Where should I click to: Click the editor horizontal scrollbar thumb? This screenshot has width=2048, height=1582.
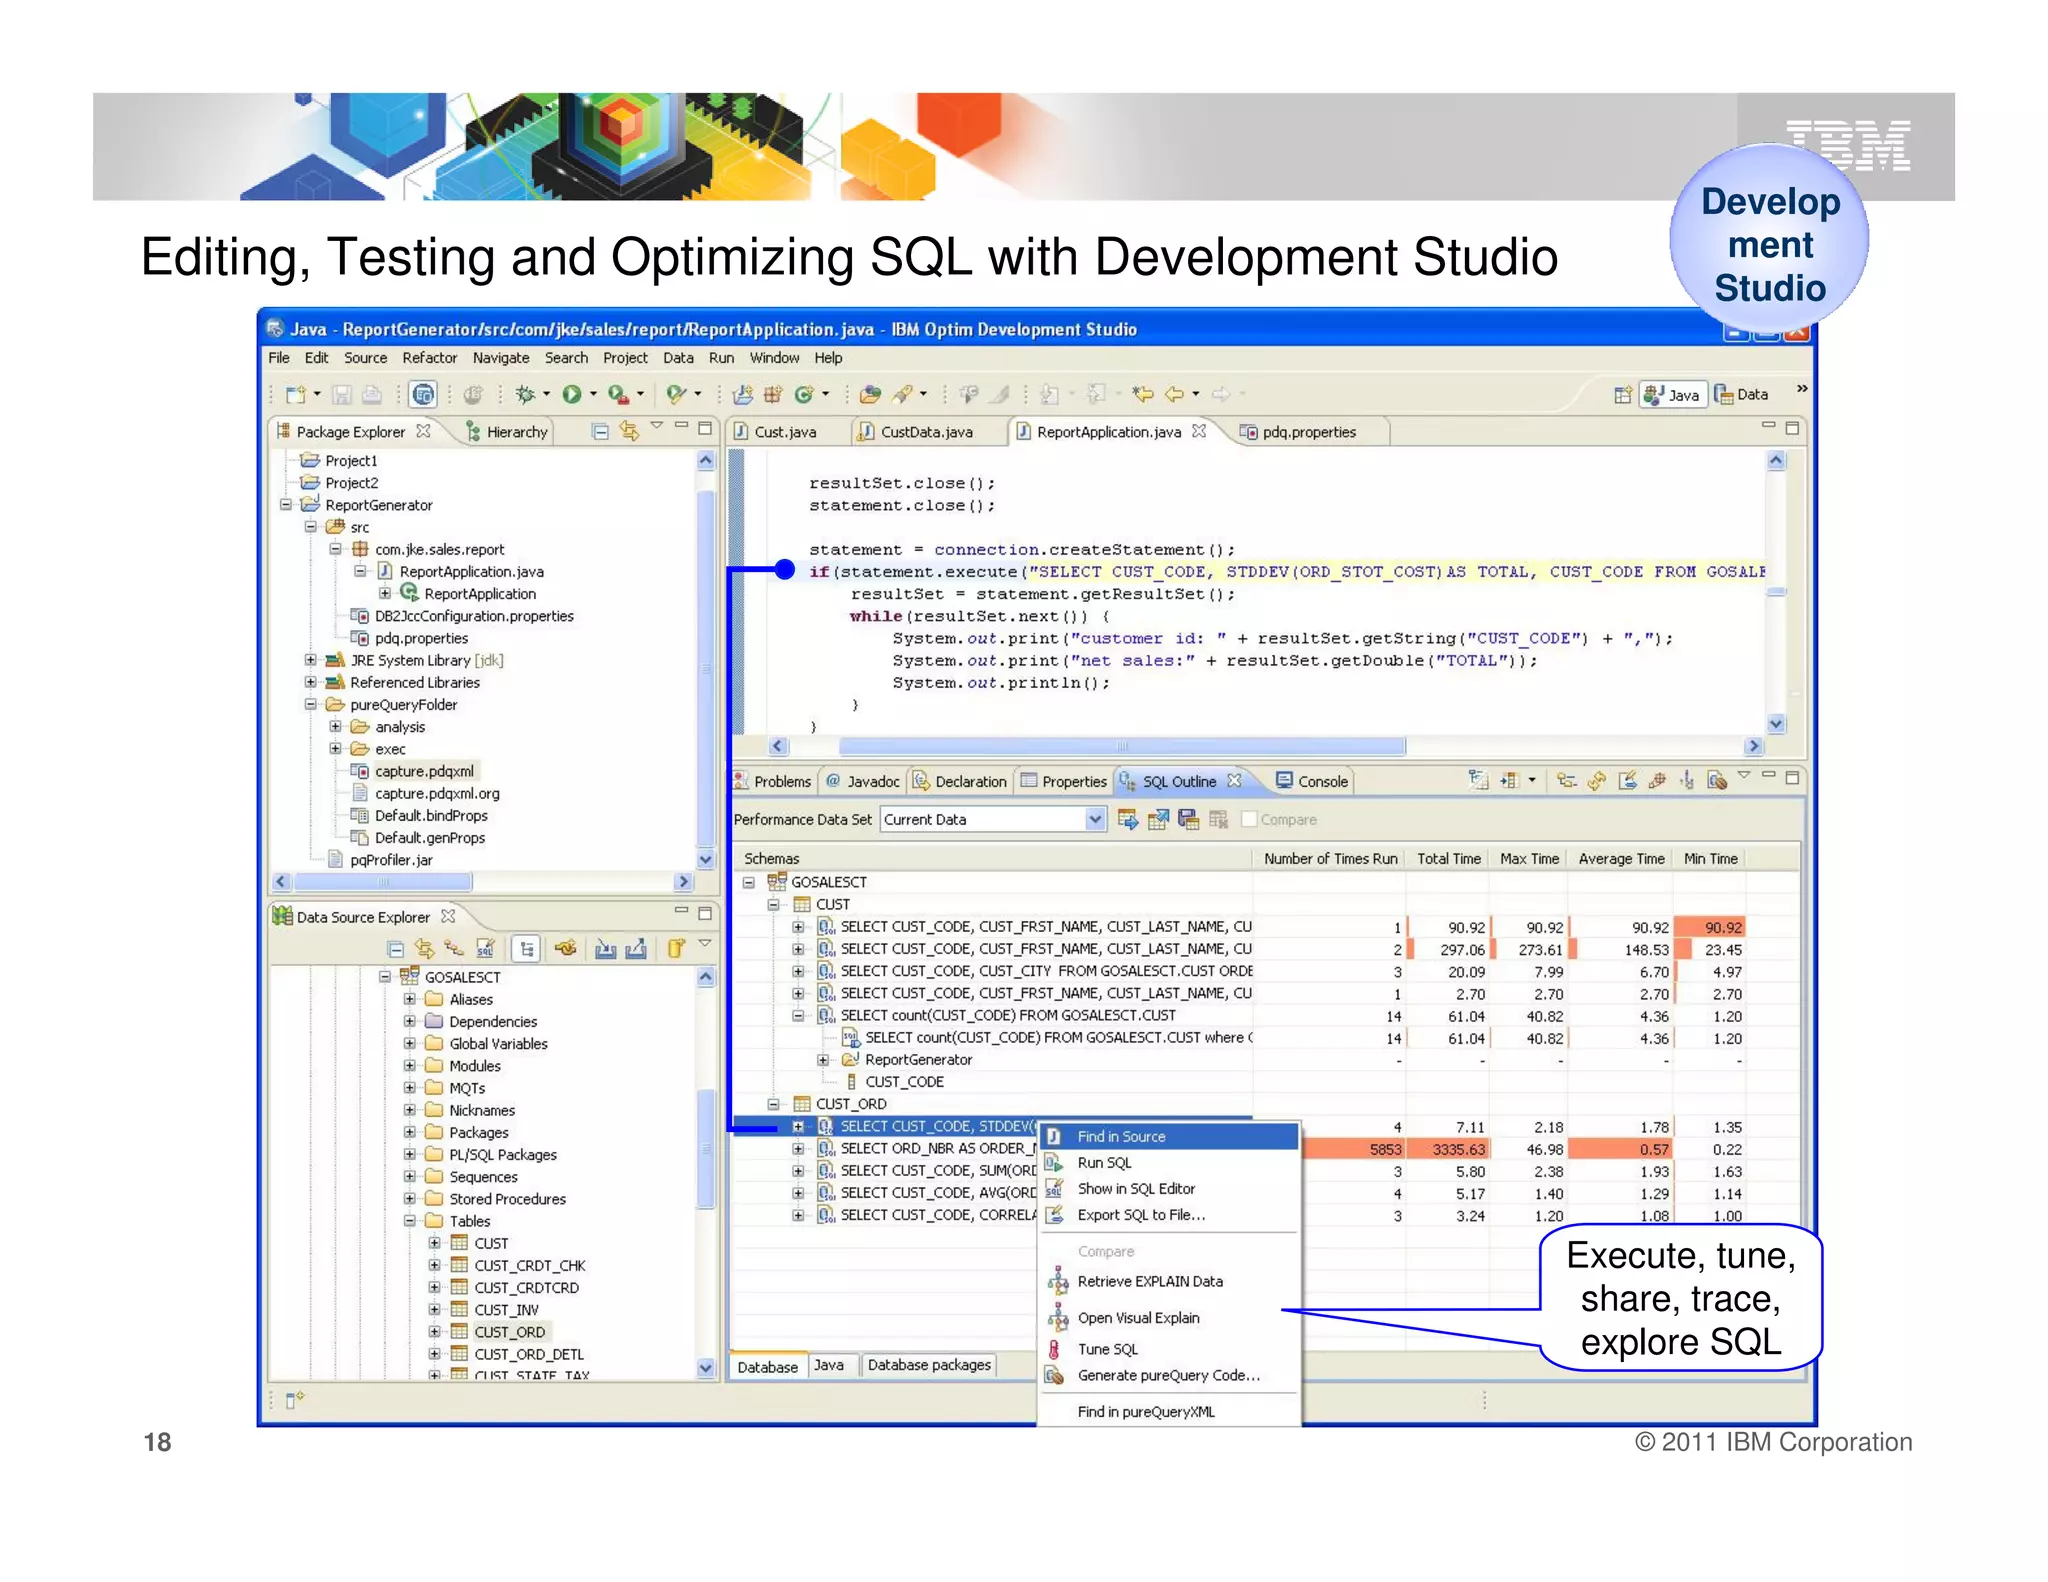click(x=1122, y=746)
